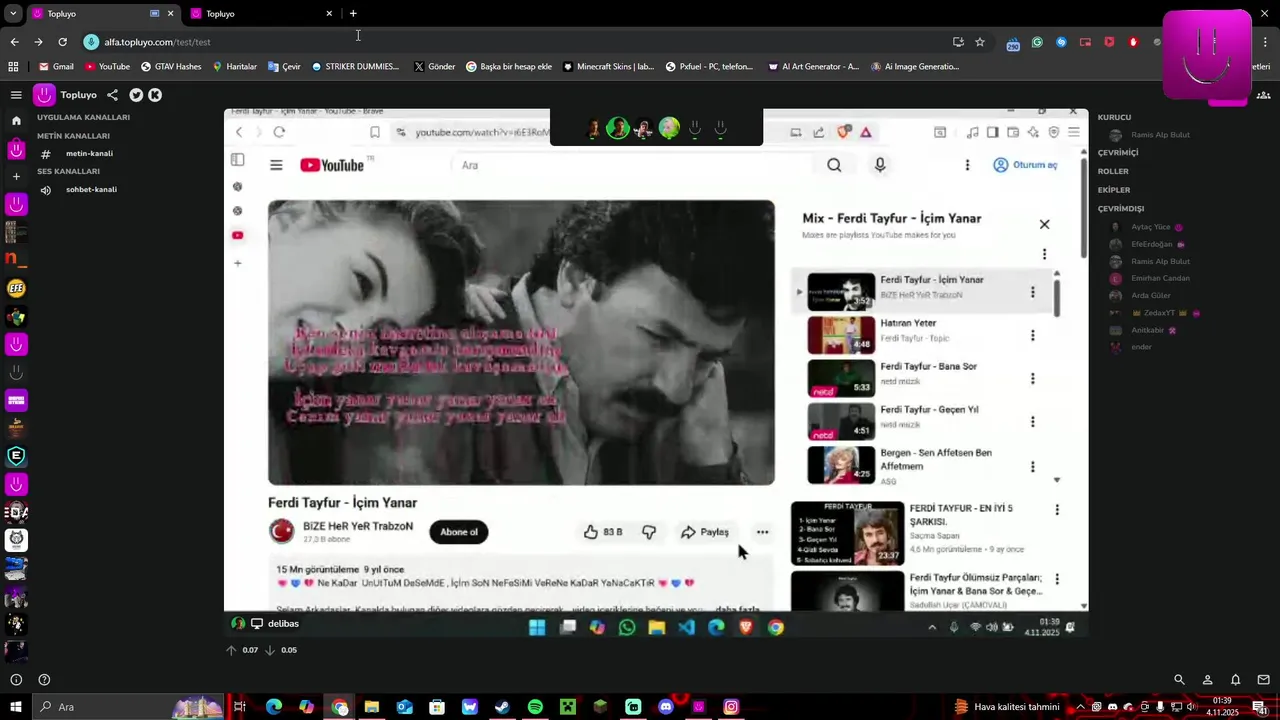1280x720 pixels.
Task: Click the K social icon beside Topluyo
Action: 155,95
